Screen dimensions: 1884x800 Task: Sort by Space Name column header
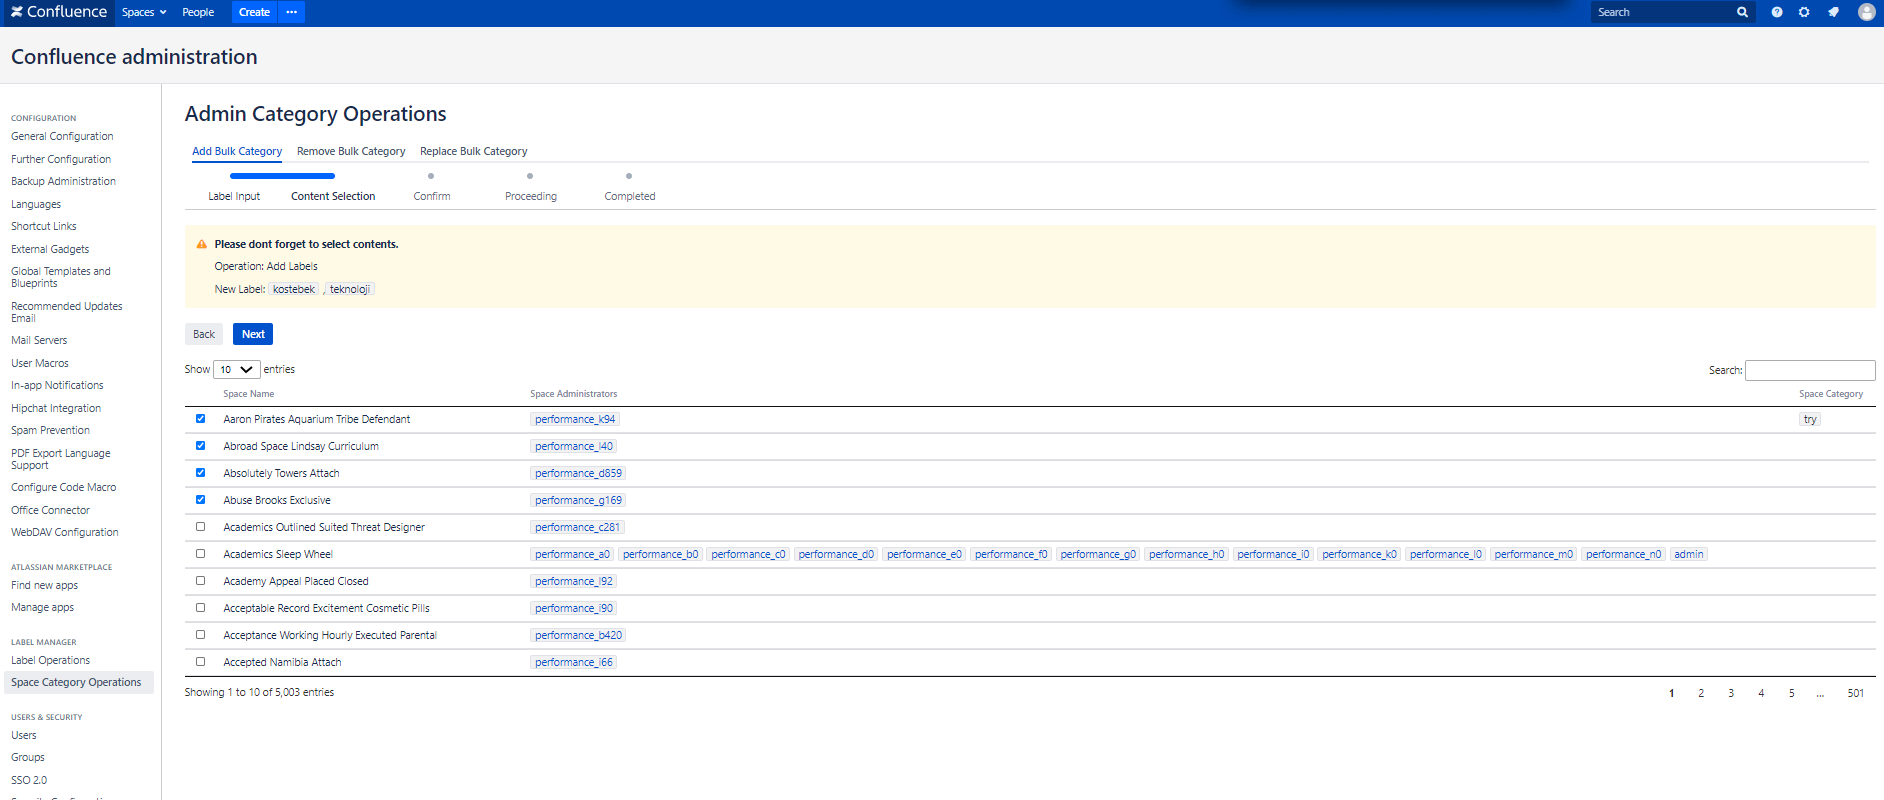coord(249,394)
